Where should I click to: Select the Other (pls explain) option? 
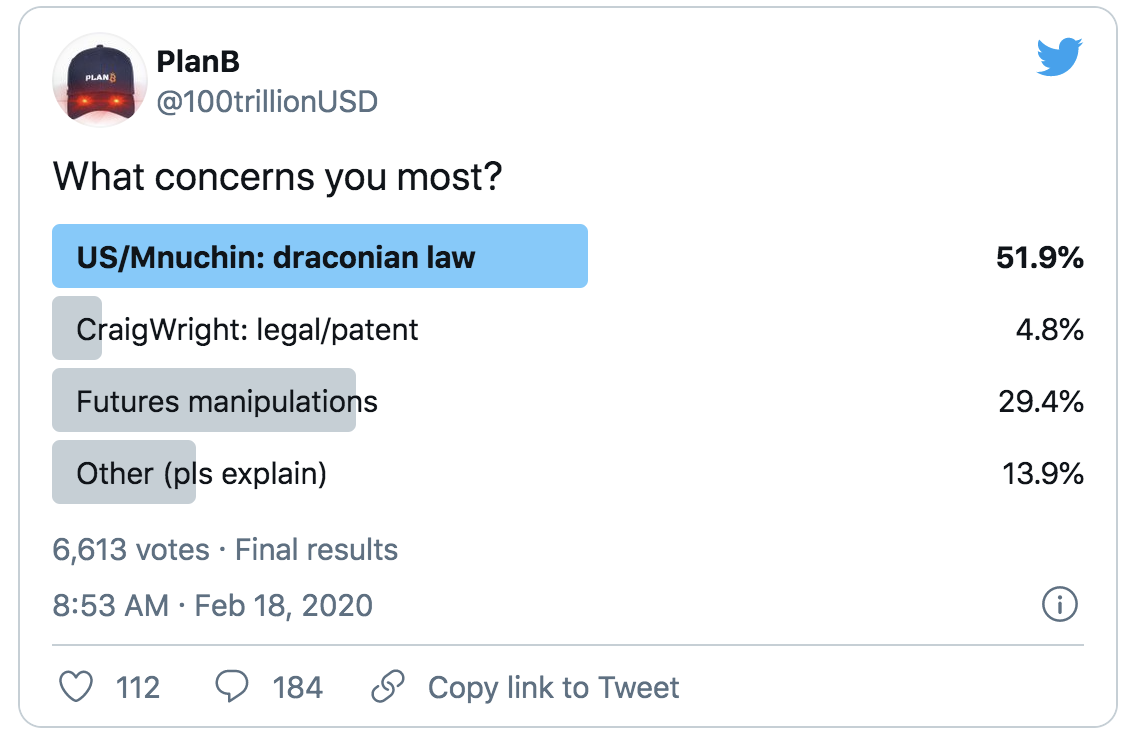click(x=201, y=472)
